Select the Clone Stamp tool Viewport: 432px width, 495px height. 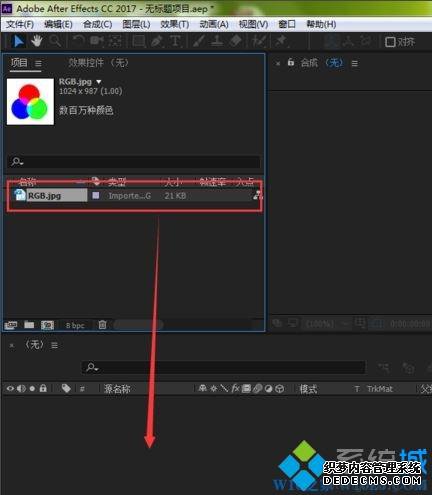[217, 41]
